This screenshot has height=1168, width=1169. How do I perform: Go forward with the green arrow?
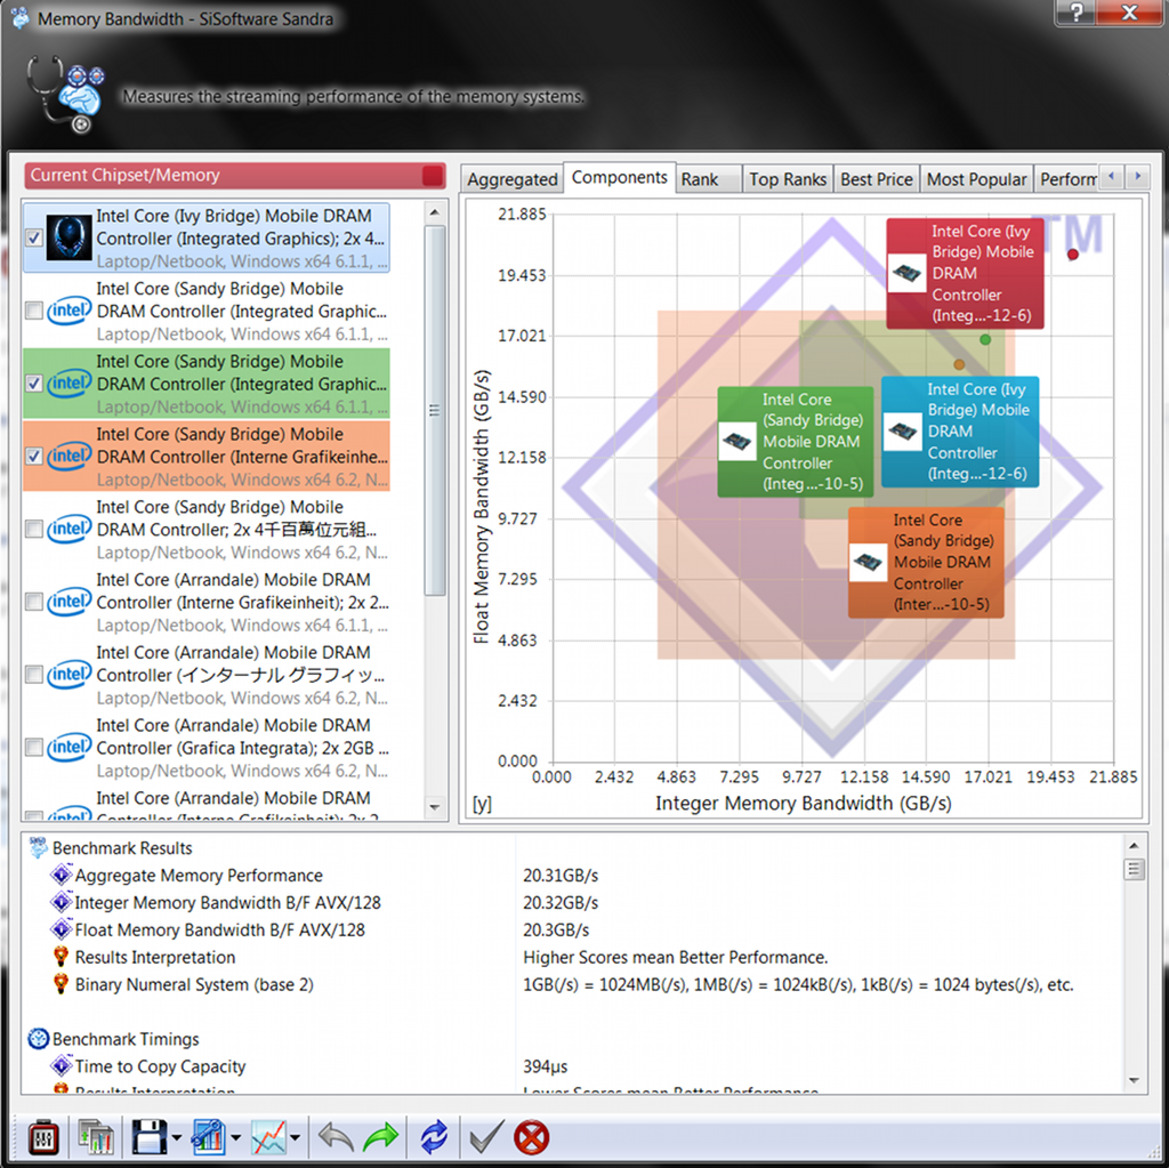coord(381,1137)
